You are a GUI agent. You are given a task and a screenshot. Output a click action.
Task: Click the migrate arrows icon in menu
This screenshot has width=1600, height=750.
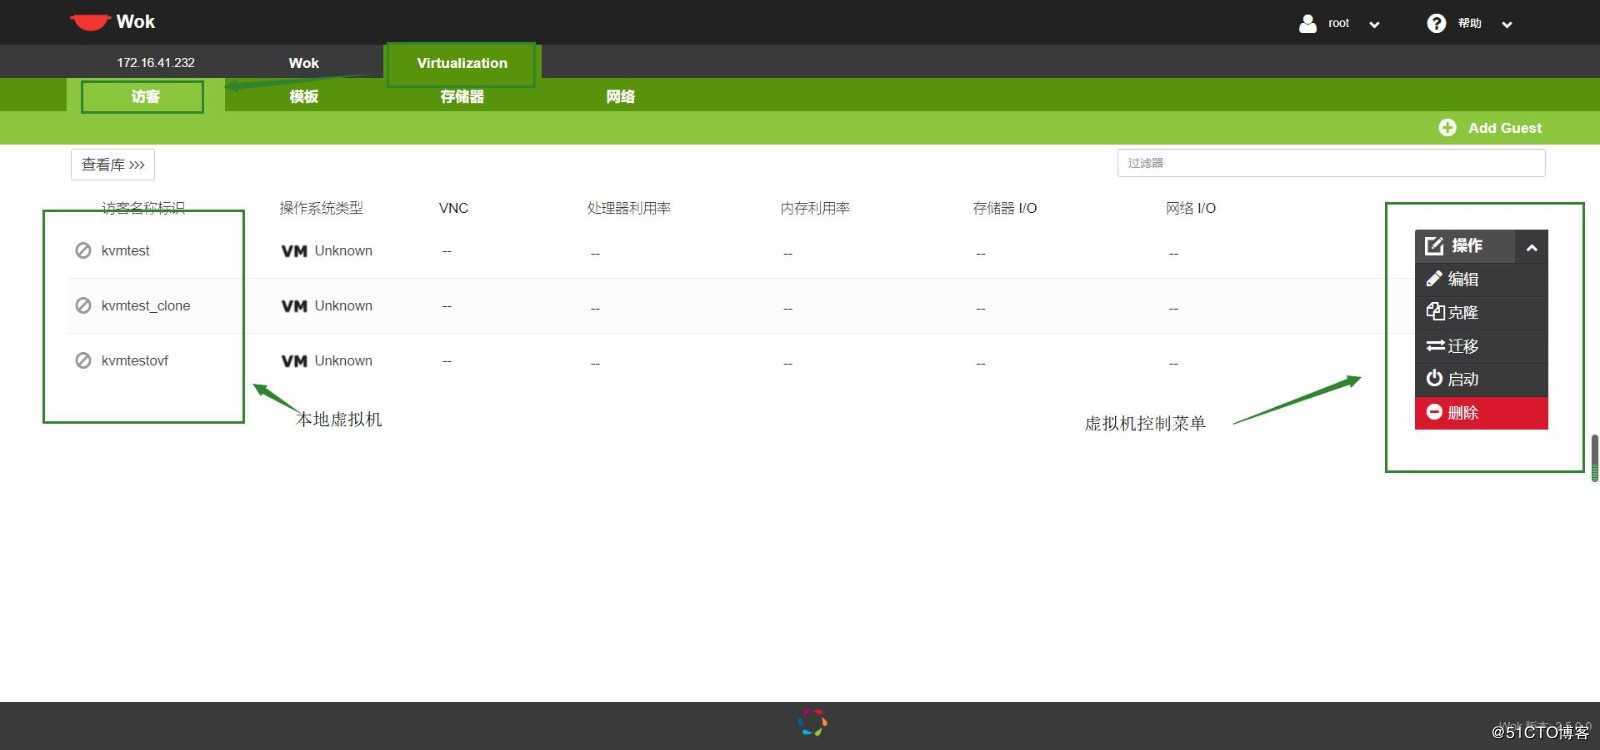pos(1435,345)
